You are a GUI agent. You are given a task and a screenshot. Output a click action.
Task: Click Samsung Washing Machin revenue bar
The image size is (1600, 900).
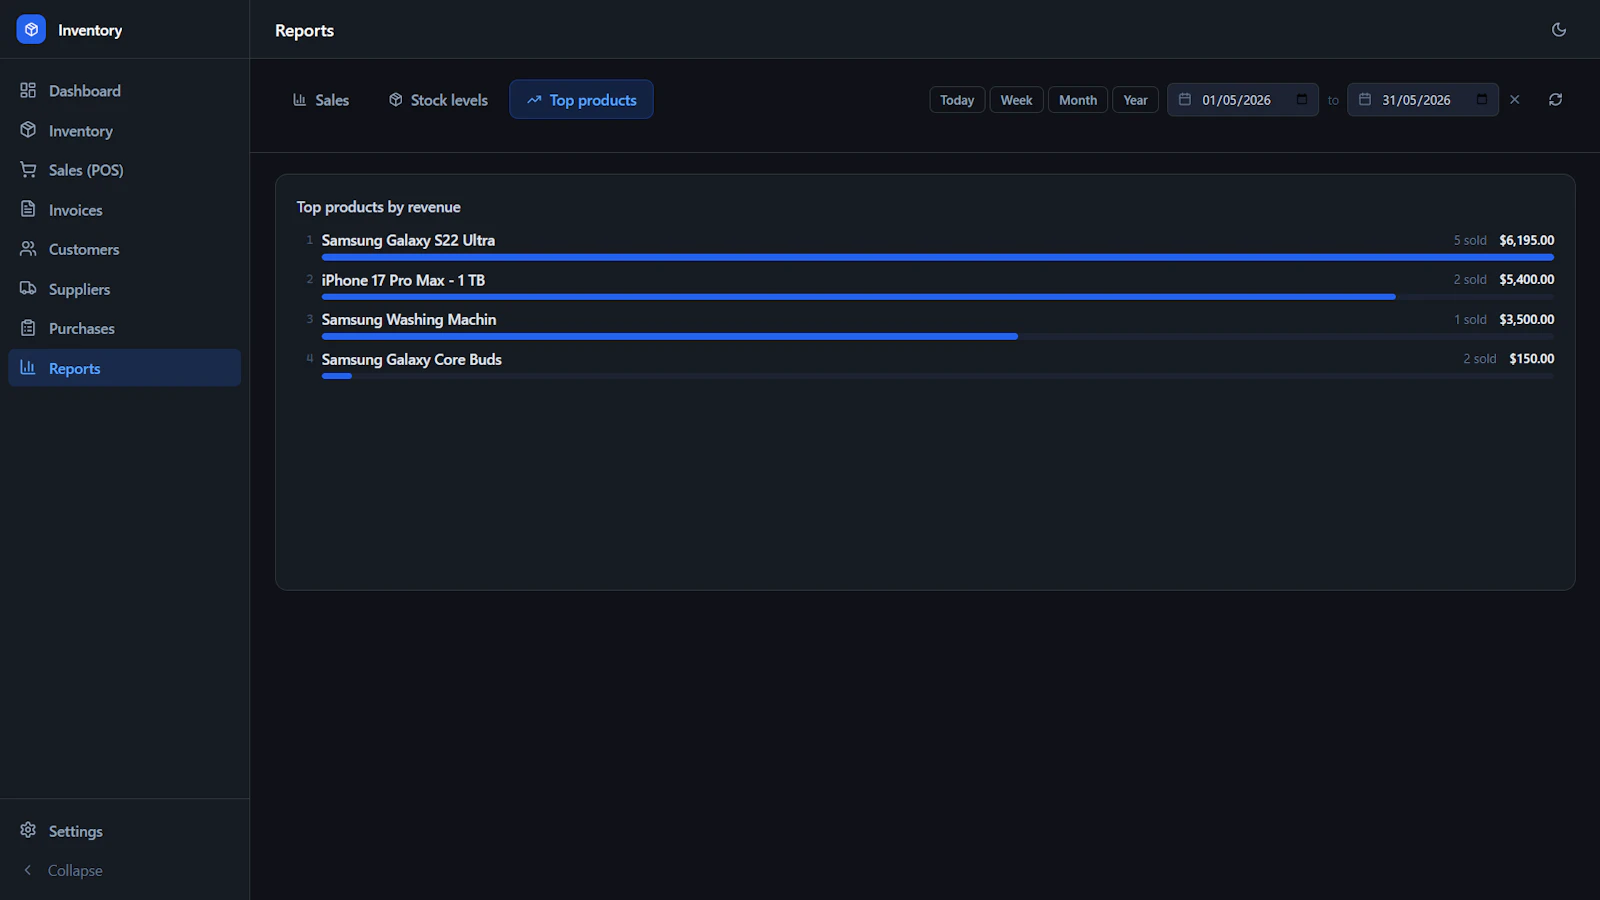(x=670, y=337)
